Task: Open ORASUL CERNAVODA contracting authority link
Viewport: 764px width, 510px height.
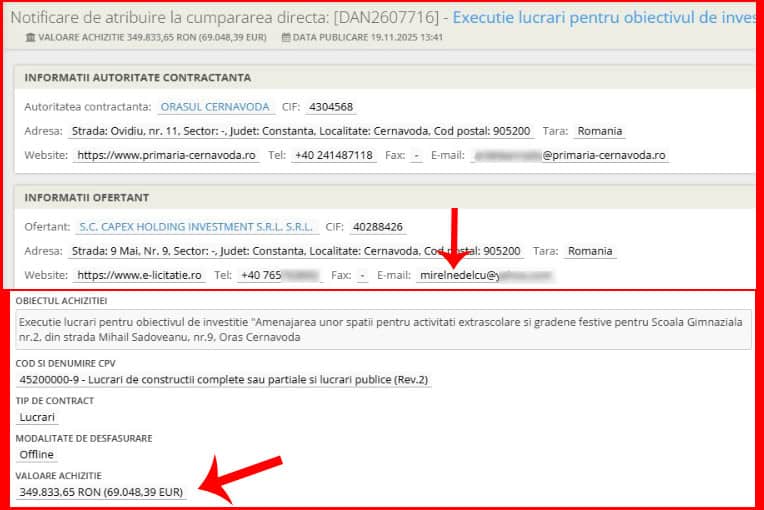Action: point(215,107)
